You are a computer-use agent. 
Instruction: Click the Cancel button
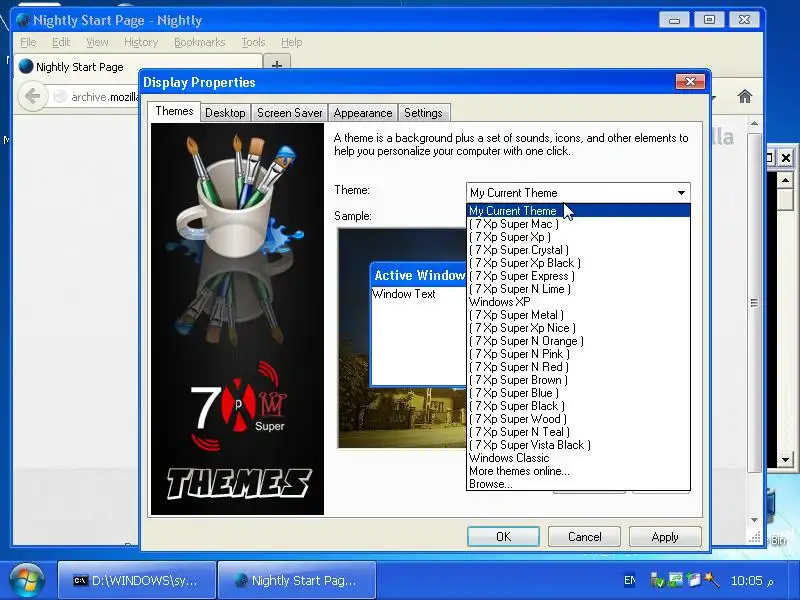tap(584, 537)
